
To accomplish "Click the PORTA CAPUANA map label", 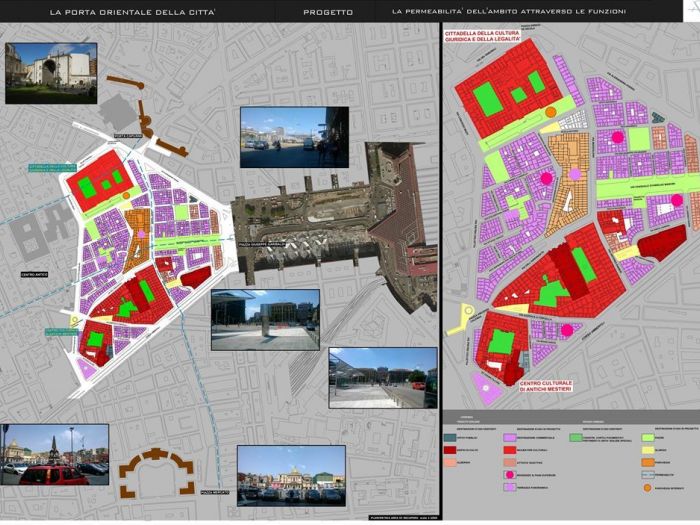I will point(128,136).
